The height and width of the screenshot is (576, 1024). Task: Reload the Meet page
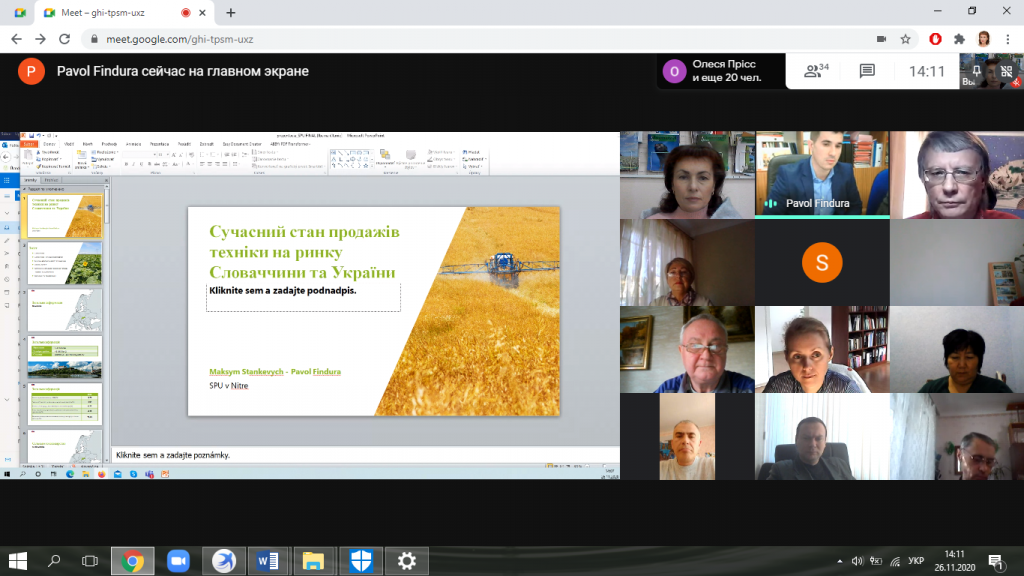[66, 39]
